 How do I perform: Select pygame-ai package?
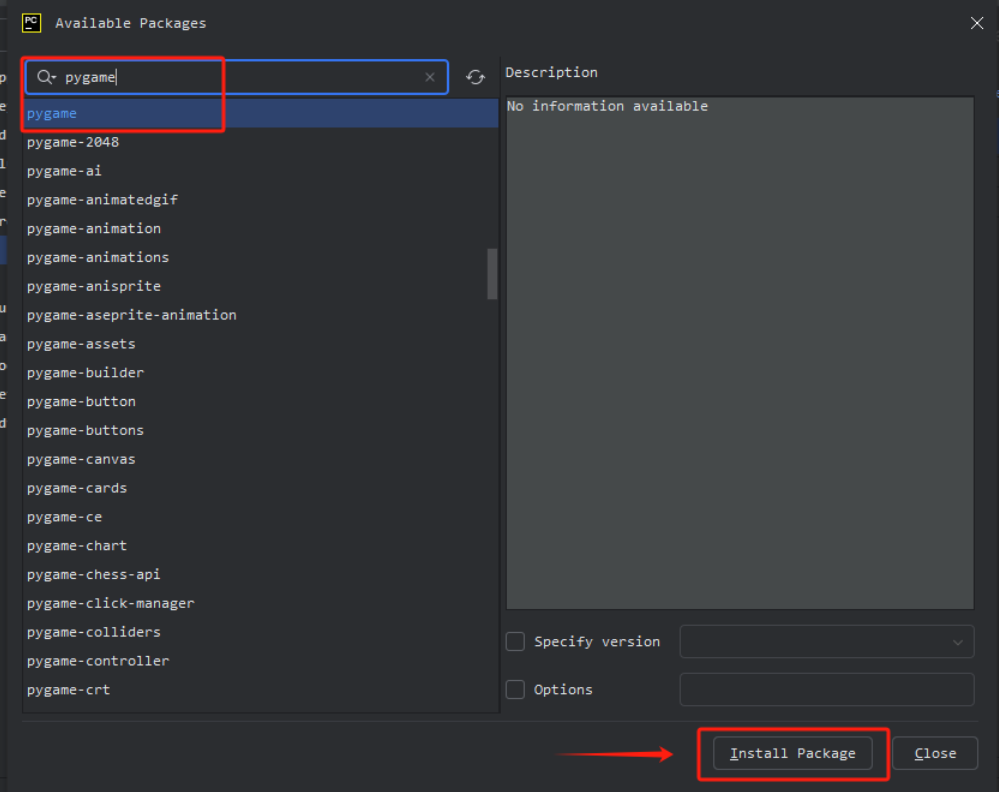tap(261, 171)
